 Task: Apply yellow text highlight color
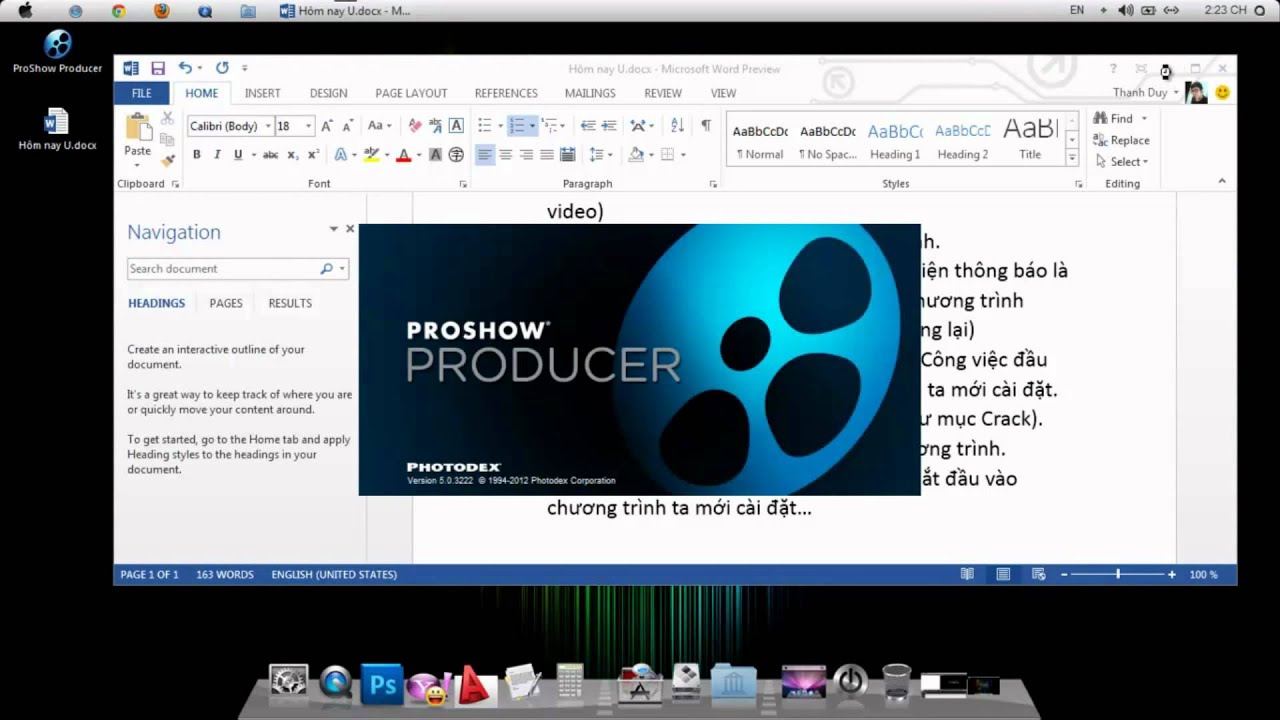tap(372, 155)
